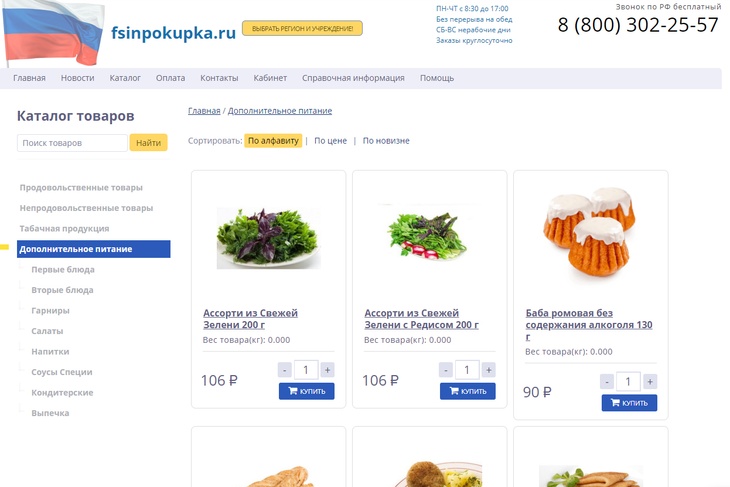
Task: Increase quantity of Баба ромовая
Action: pyautogui.click(x=650, y=382)
